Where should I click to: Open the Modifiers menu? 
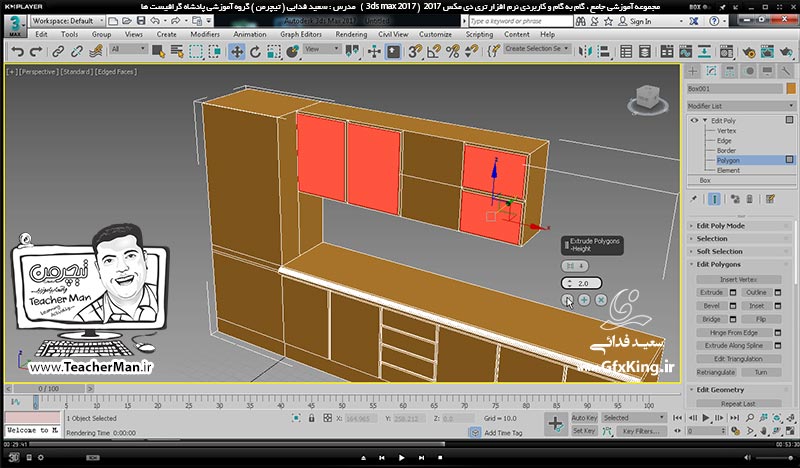(205, 34)
